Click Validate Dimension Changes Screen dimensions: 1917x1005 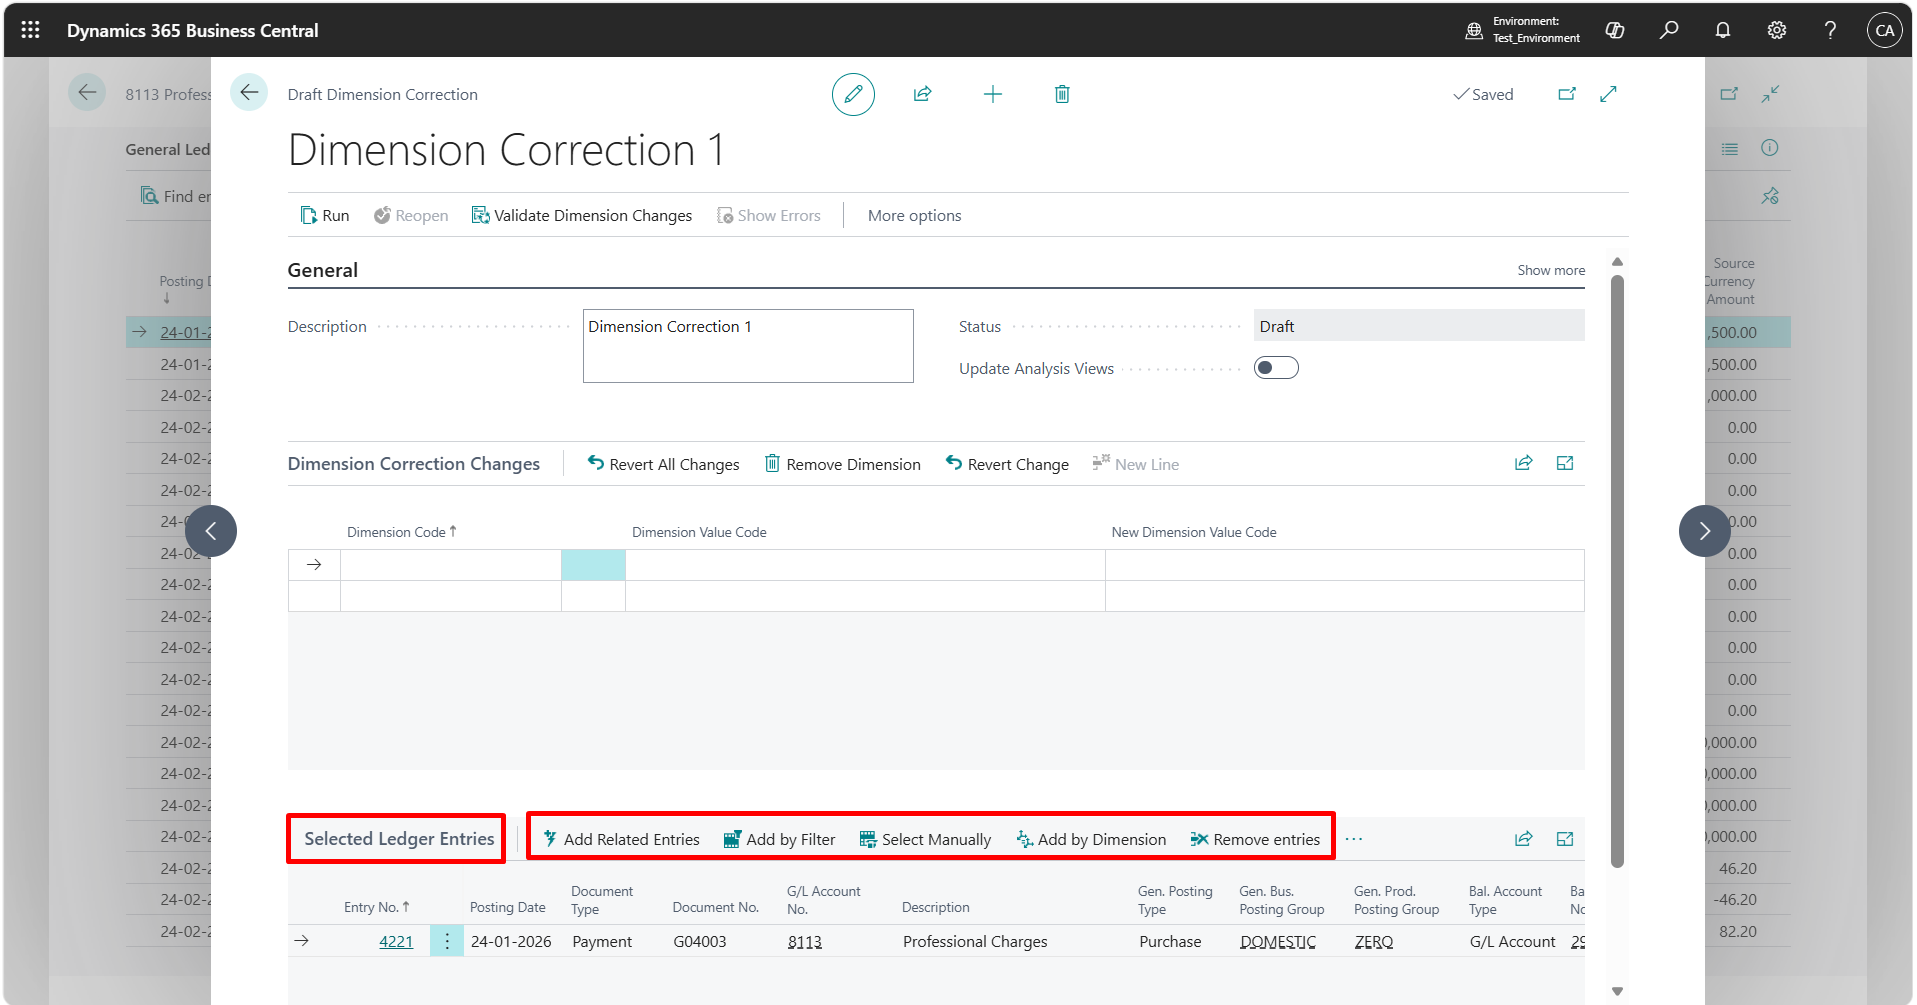582,215
